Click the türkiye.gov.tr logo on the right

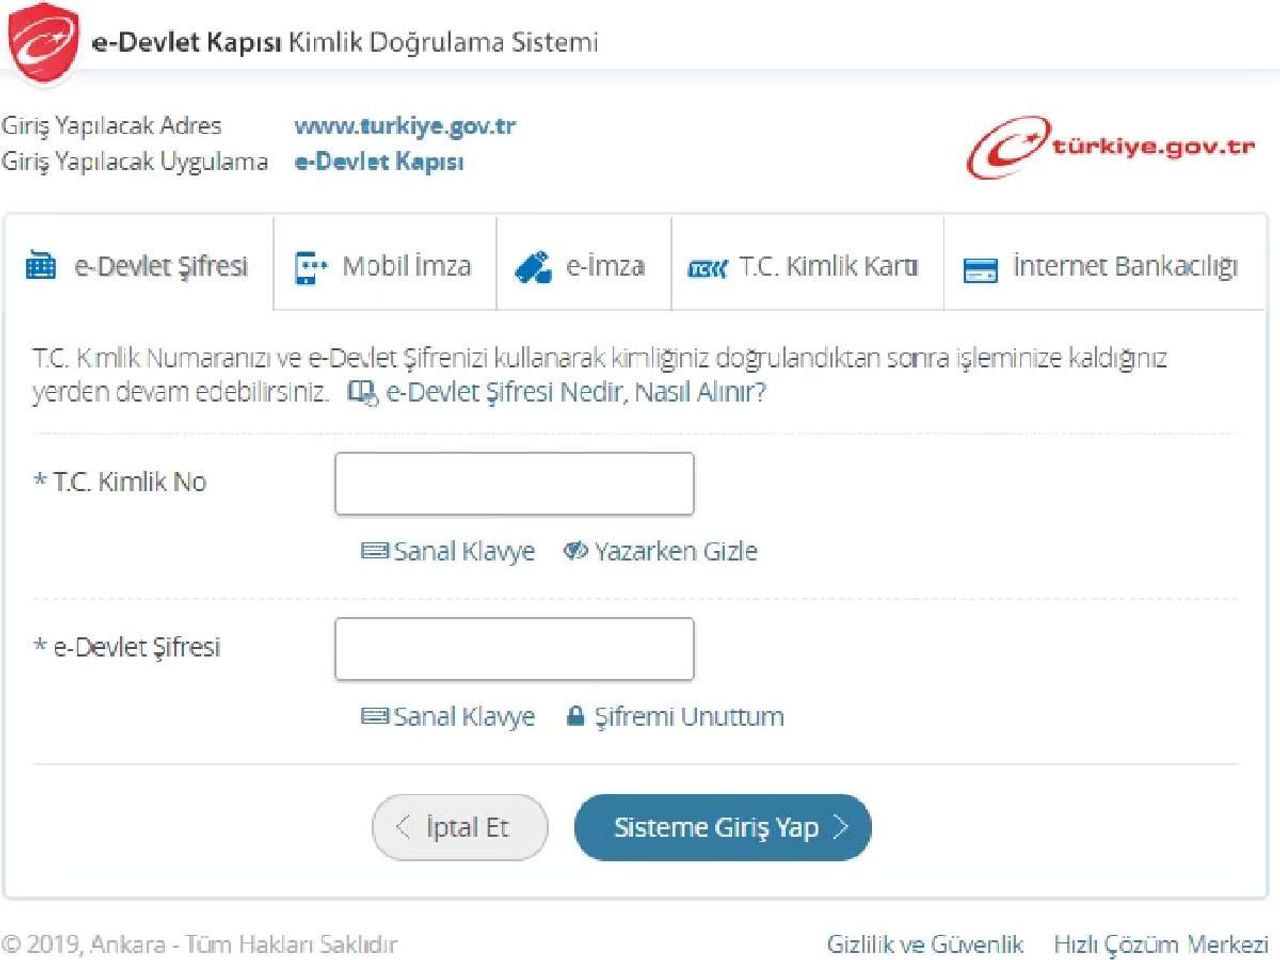point(1110,147)
